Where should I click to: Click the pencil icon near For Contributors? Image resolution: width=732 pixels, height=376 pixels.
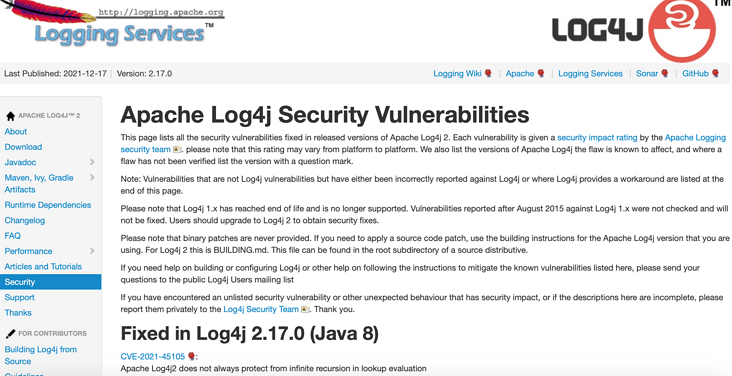10,333
